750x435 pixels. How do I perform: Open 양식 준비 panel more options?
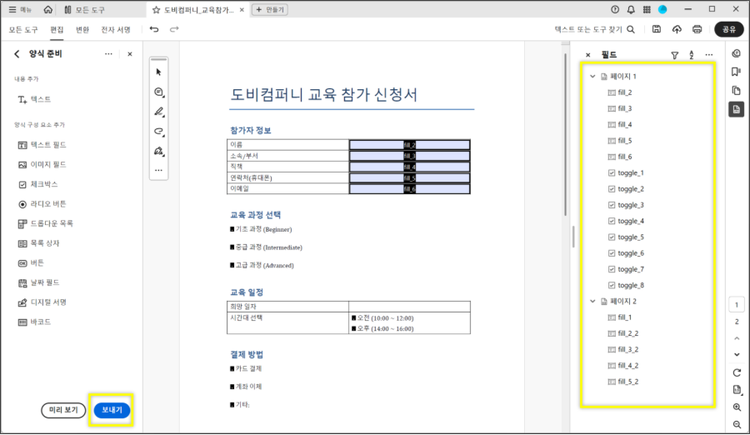pos(109,54)
